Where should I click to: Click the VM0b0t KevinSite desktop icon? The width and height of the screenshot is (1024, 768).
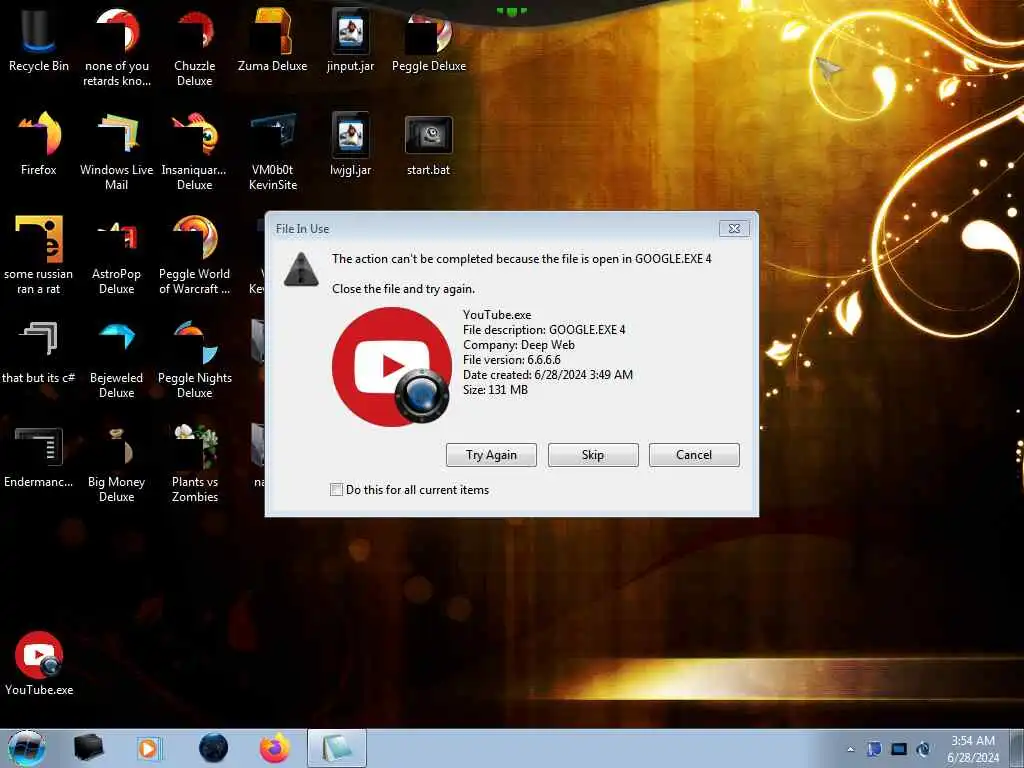pos(272,151)
